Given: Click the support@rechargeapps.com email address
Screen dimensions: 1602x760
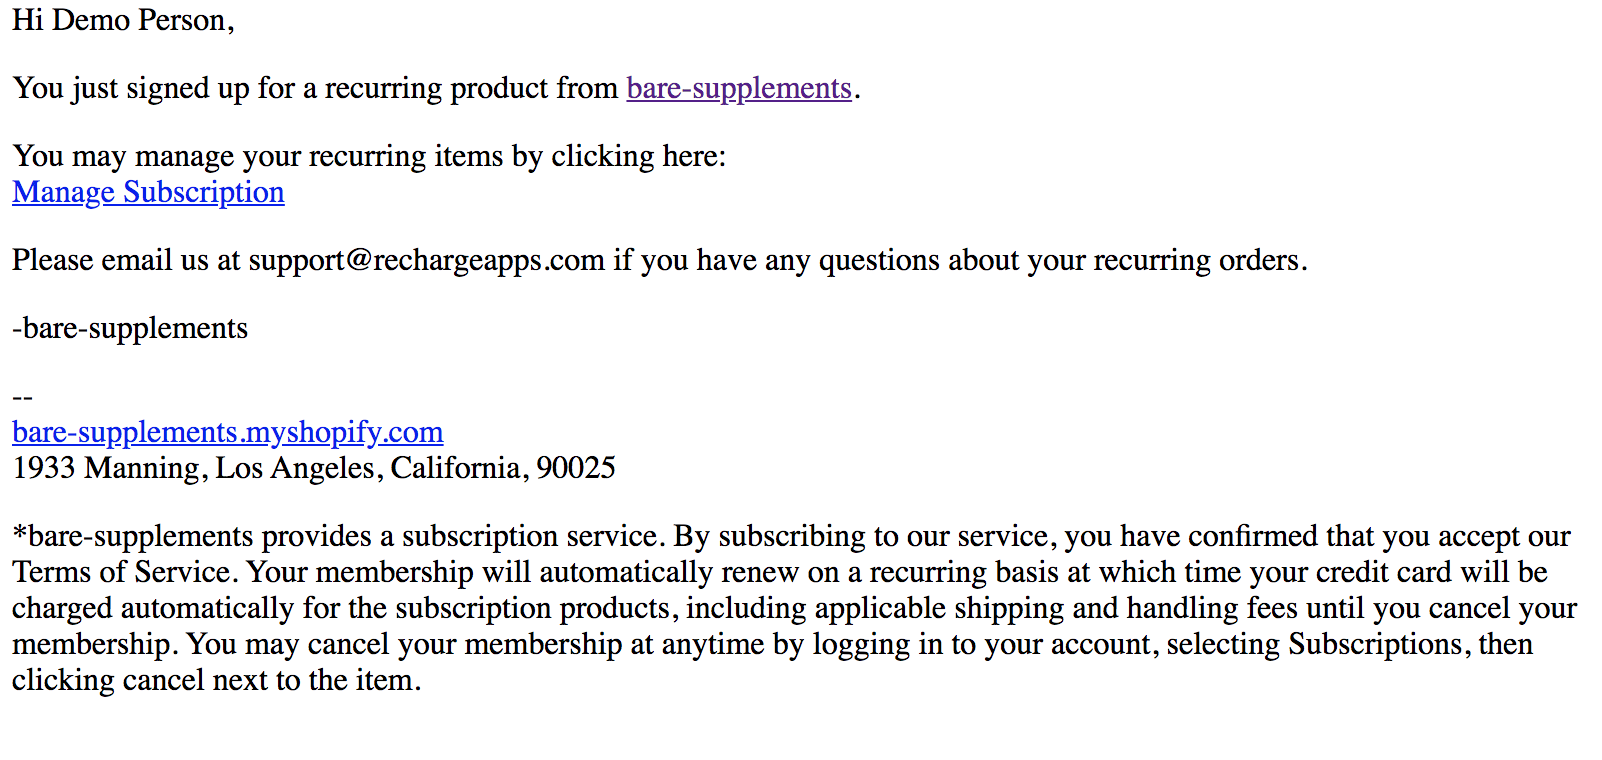Looking at the screenshot, I should coord(426,261).
